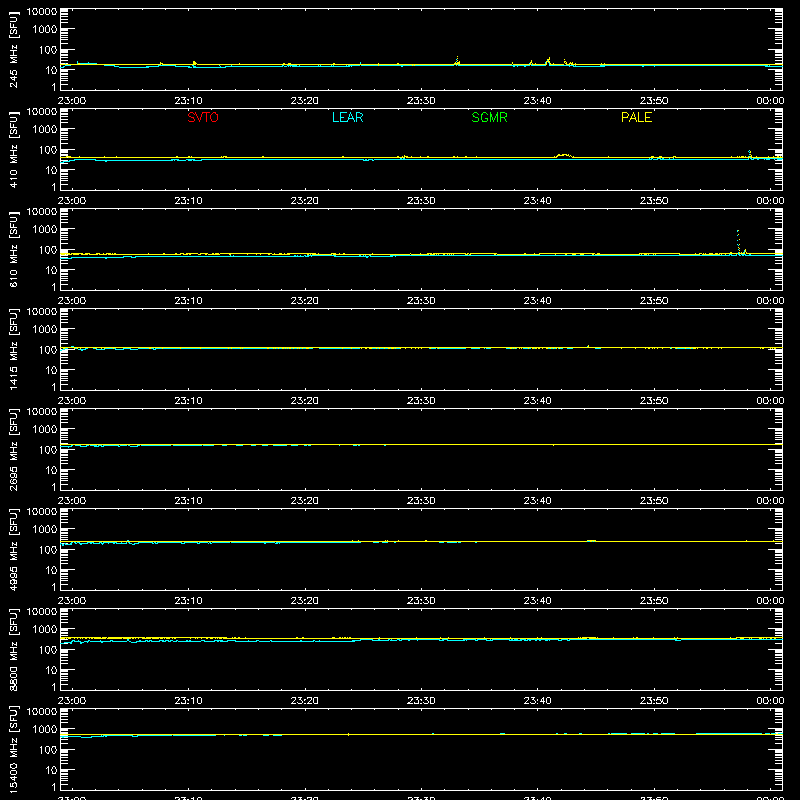Viewport: 800px width, 800px height.
Task: Click 23:30 label under 1415 MHz panel
Action: (421, 401)
